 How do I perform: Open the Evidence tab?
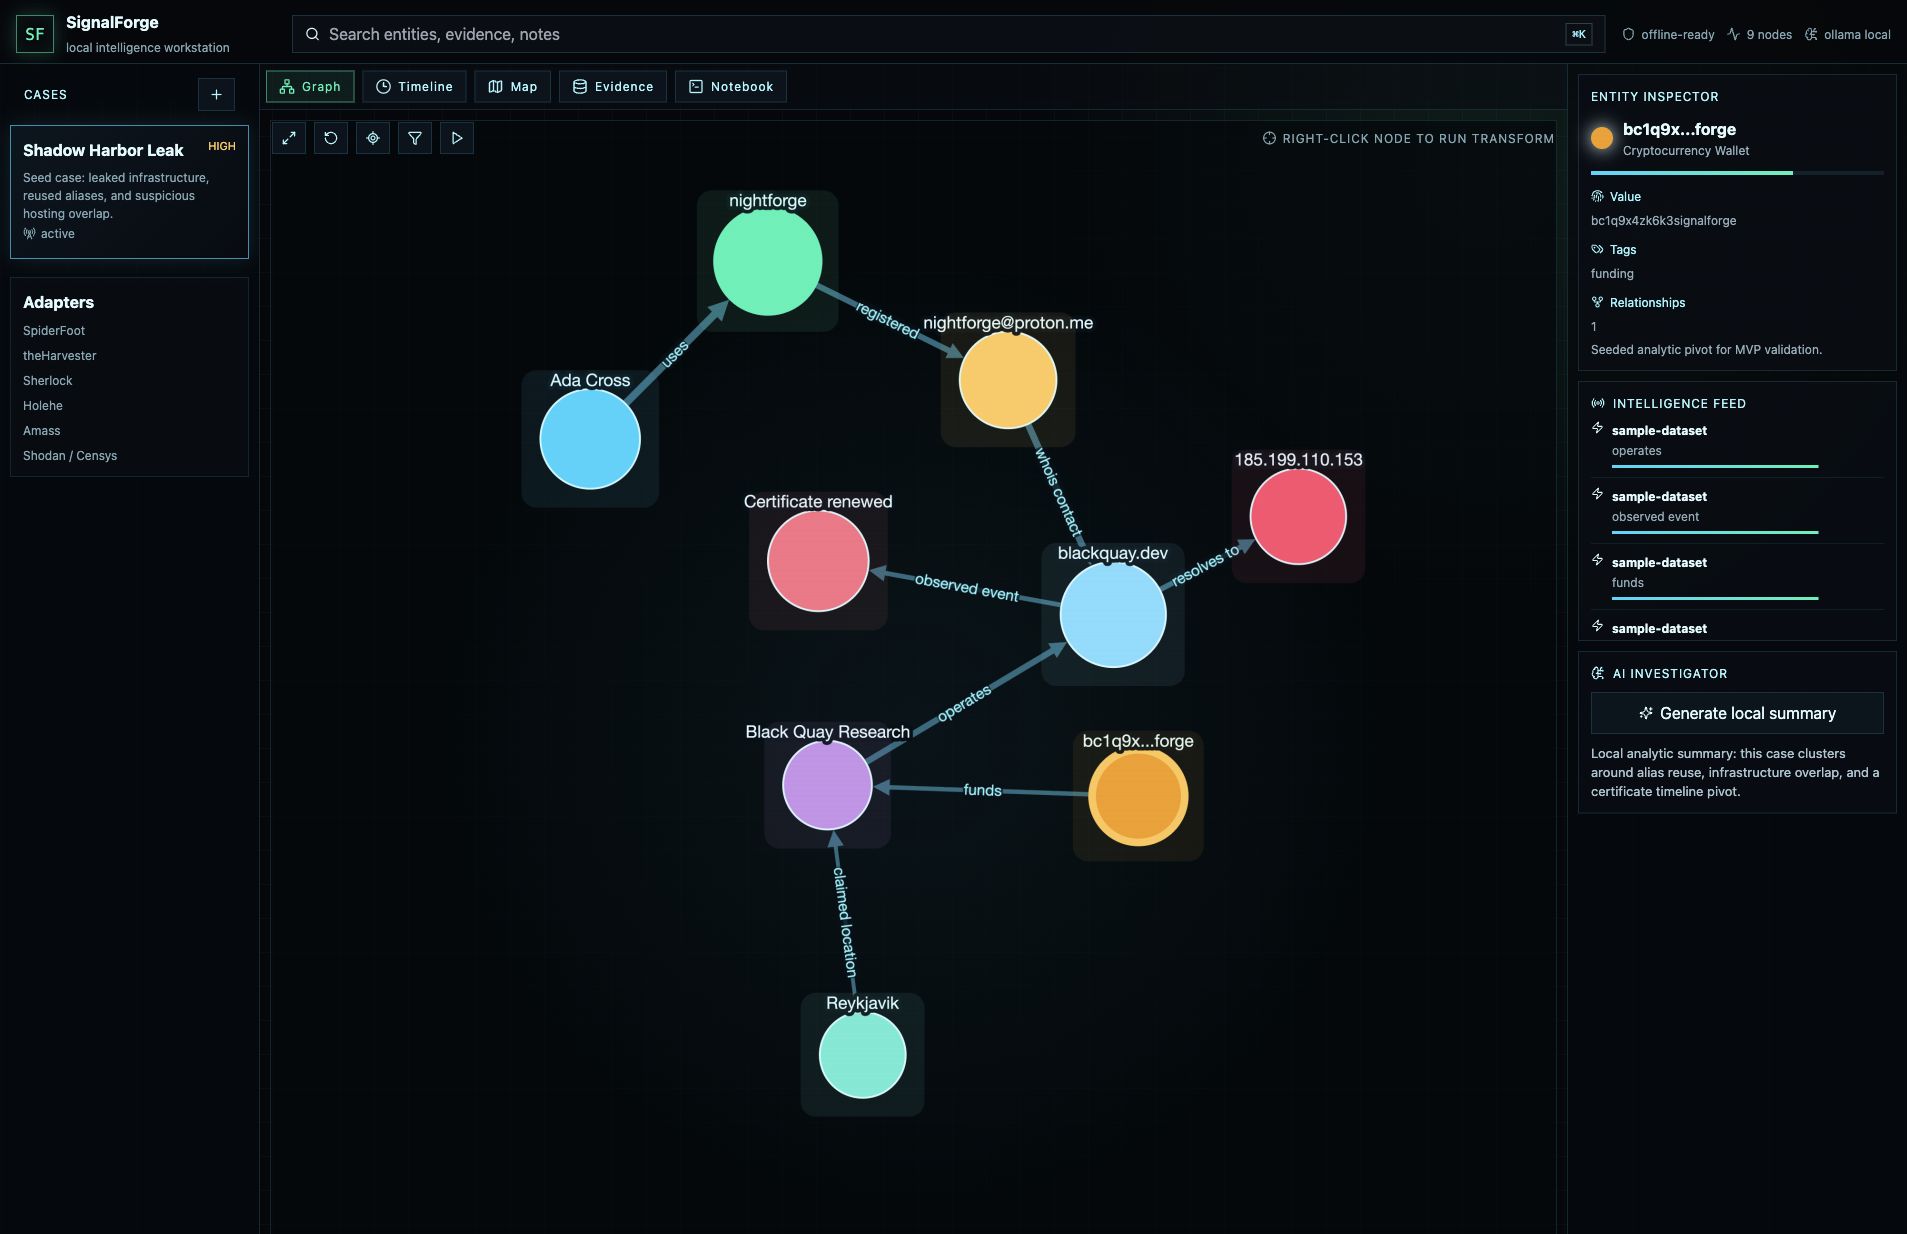coord(613,87)
